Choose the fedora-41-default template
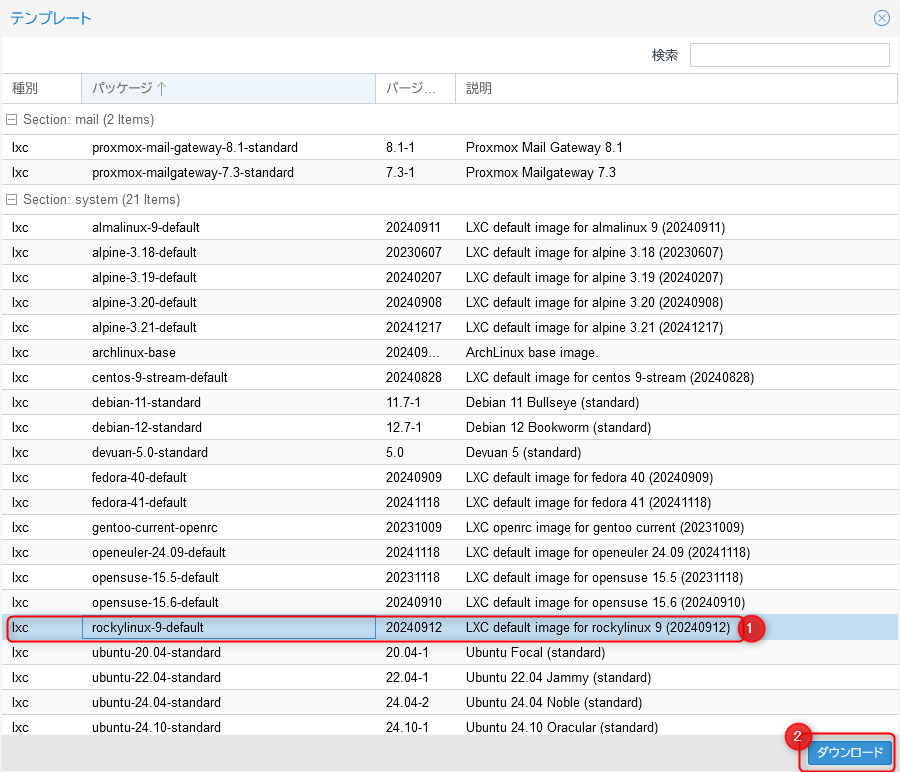Viewport: 900px width, 772px height. [139, 502]
